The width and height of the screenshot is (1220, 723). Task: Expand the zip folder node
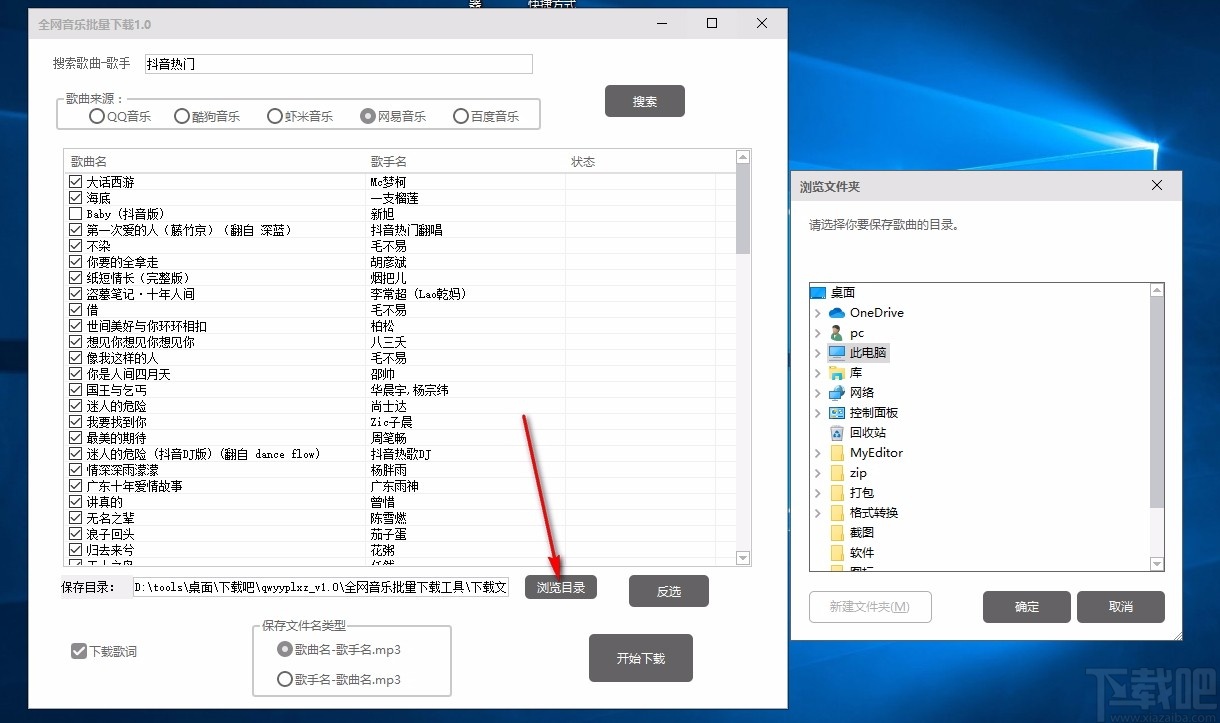tap(819, 472)
